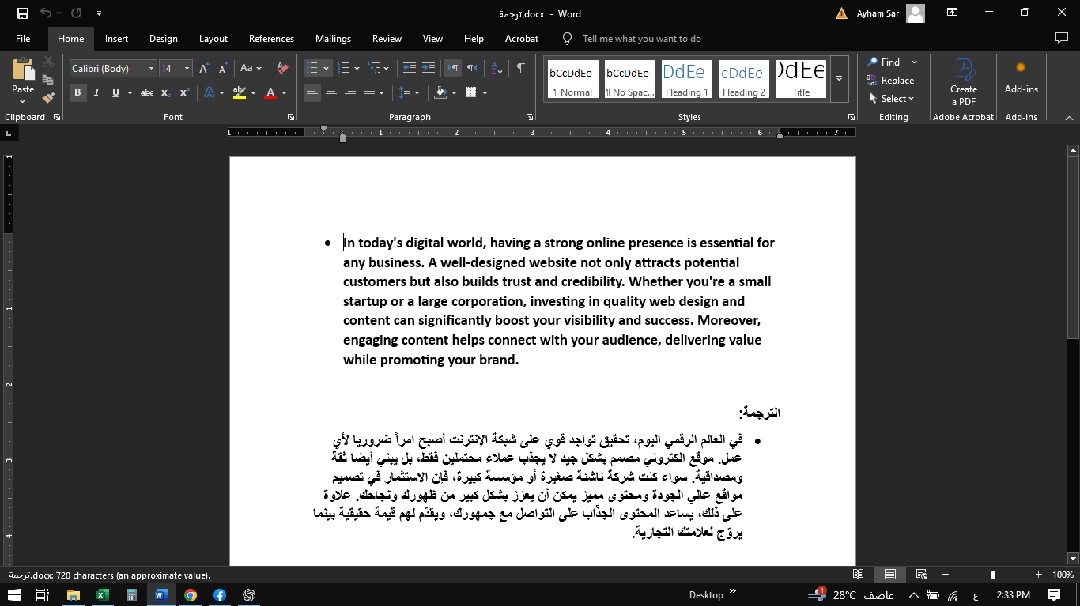The height and width of the screenshot is (606, 1080).
Task: Click the Replace icon in Editing
Action: pos(890,80)
